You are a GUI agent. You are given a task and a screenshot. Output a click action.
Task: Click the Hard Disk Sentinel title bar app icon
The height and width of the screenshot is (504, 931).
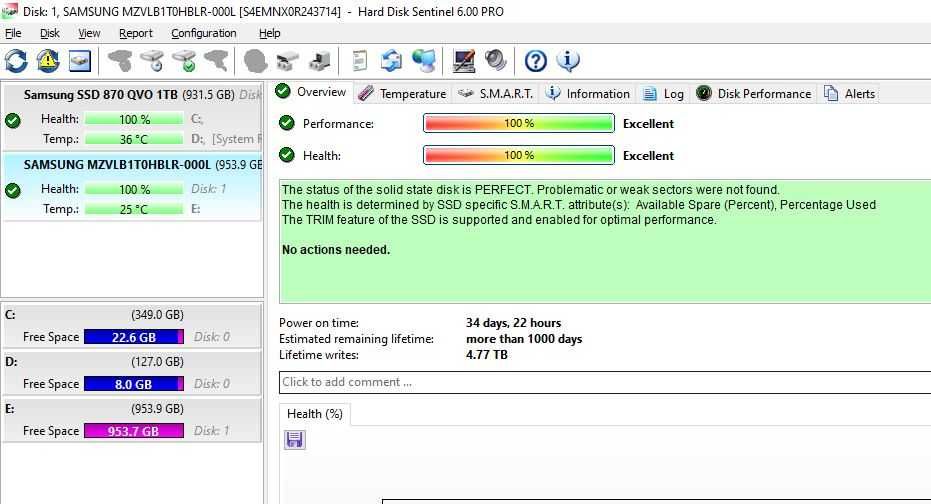(x=9, y=11)
